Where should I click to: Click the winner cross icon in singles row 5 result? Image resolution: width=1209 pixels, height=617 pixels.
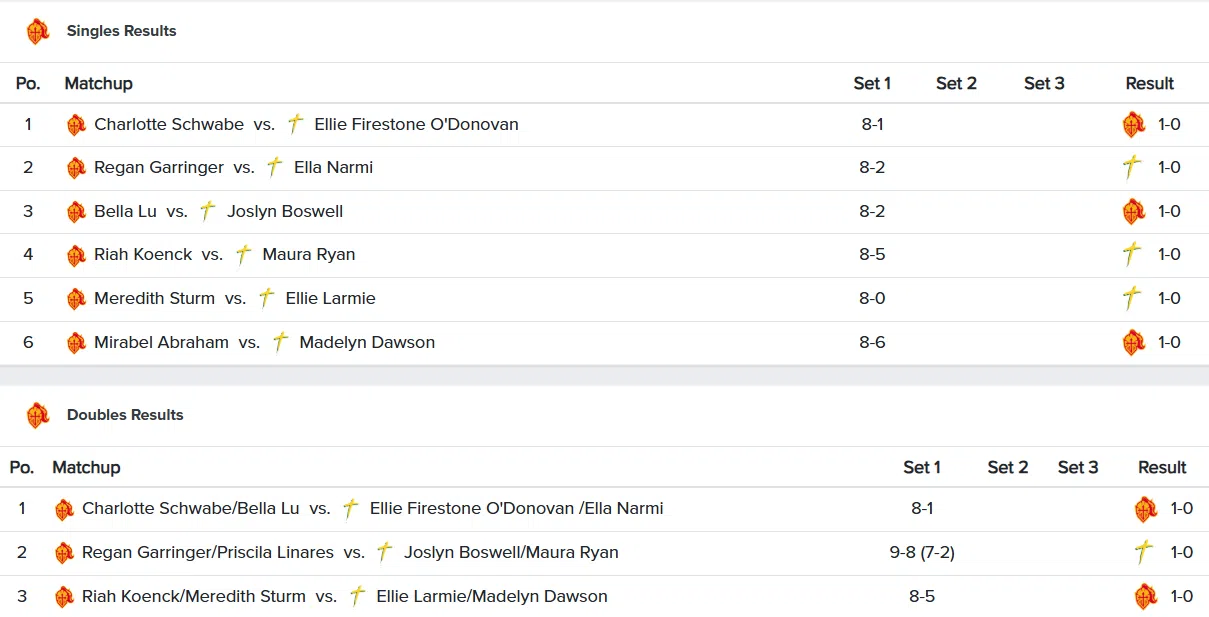[x=1132, y=298]
